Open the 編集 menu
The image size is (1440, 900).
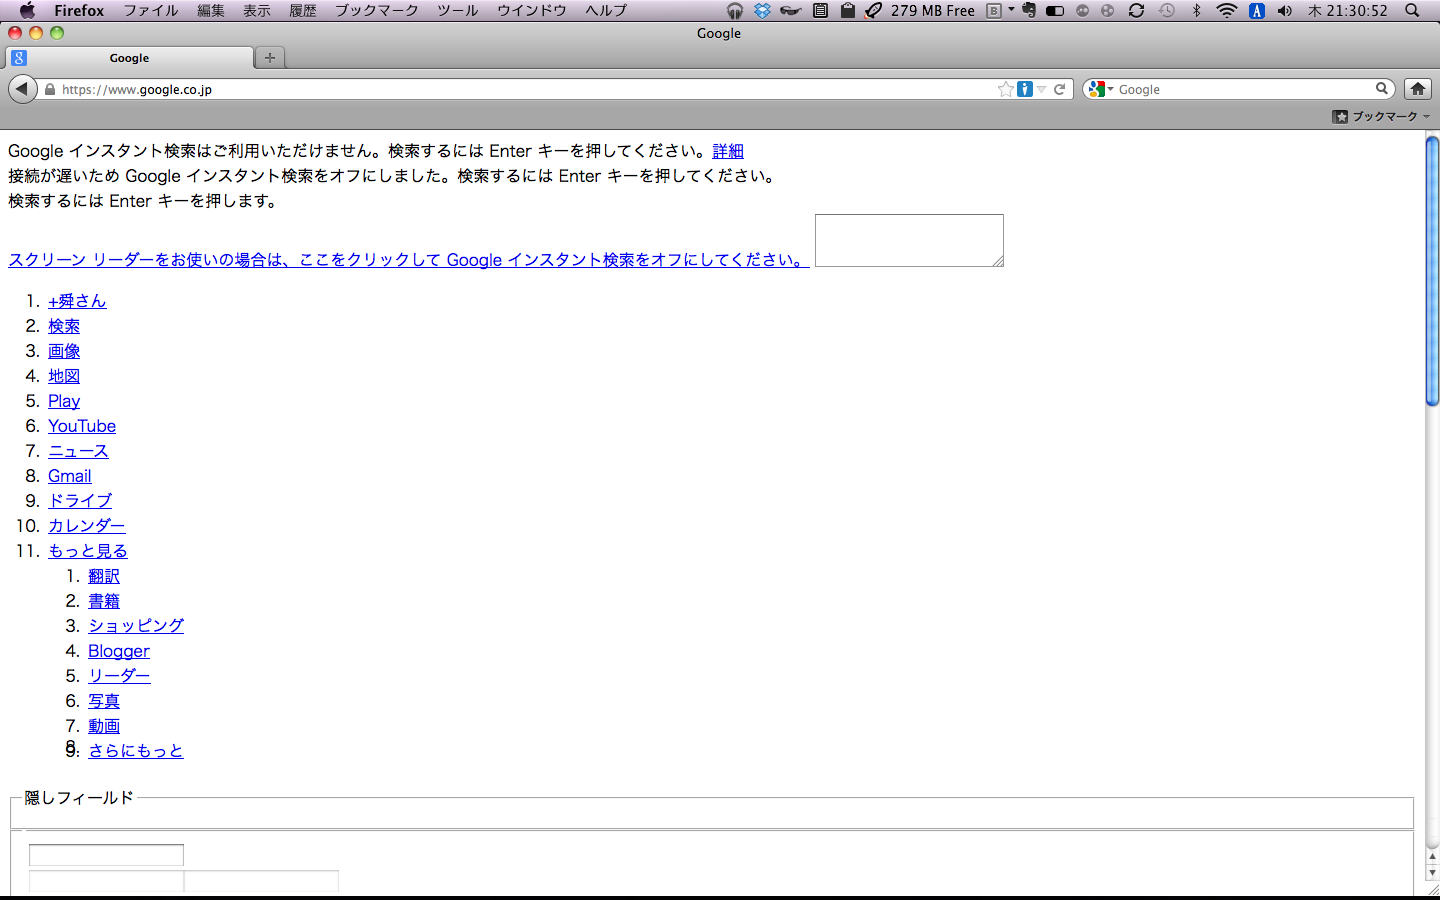[x=211, y=10]
